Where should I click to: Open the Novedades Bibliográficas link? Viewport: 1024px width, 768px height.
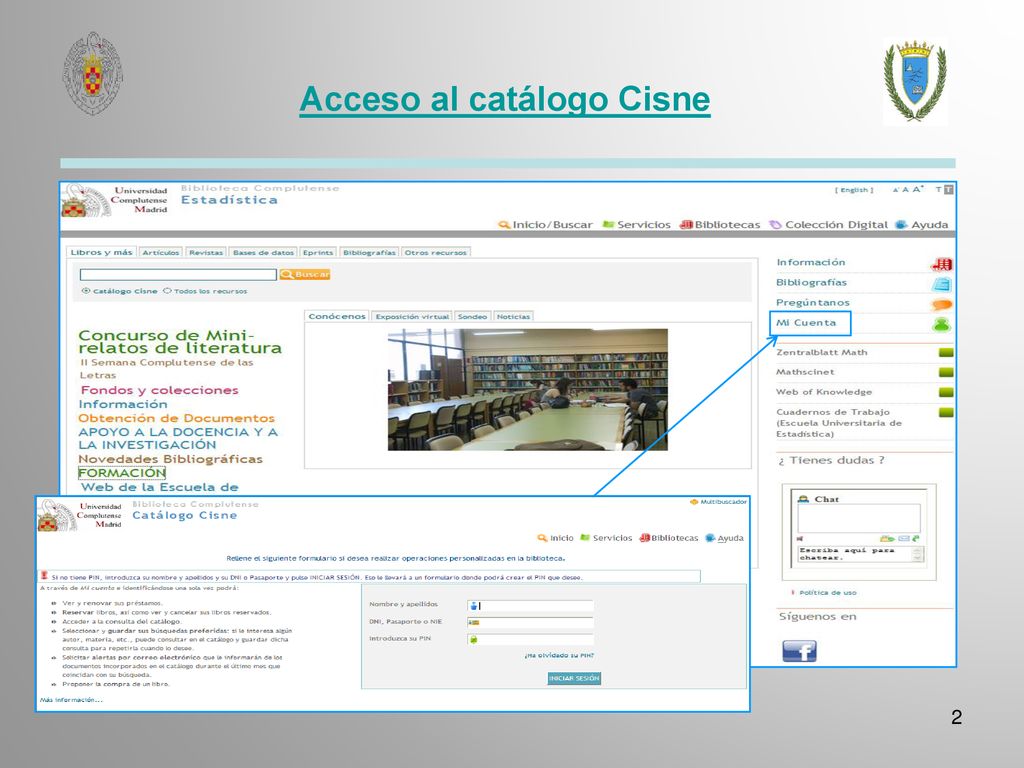(x=170, y=459)
